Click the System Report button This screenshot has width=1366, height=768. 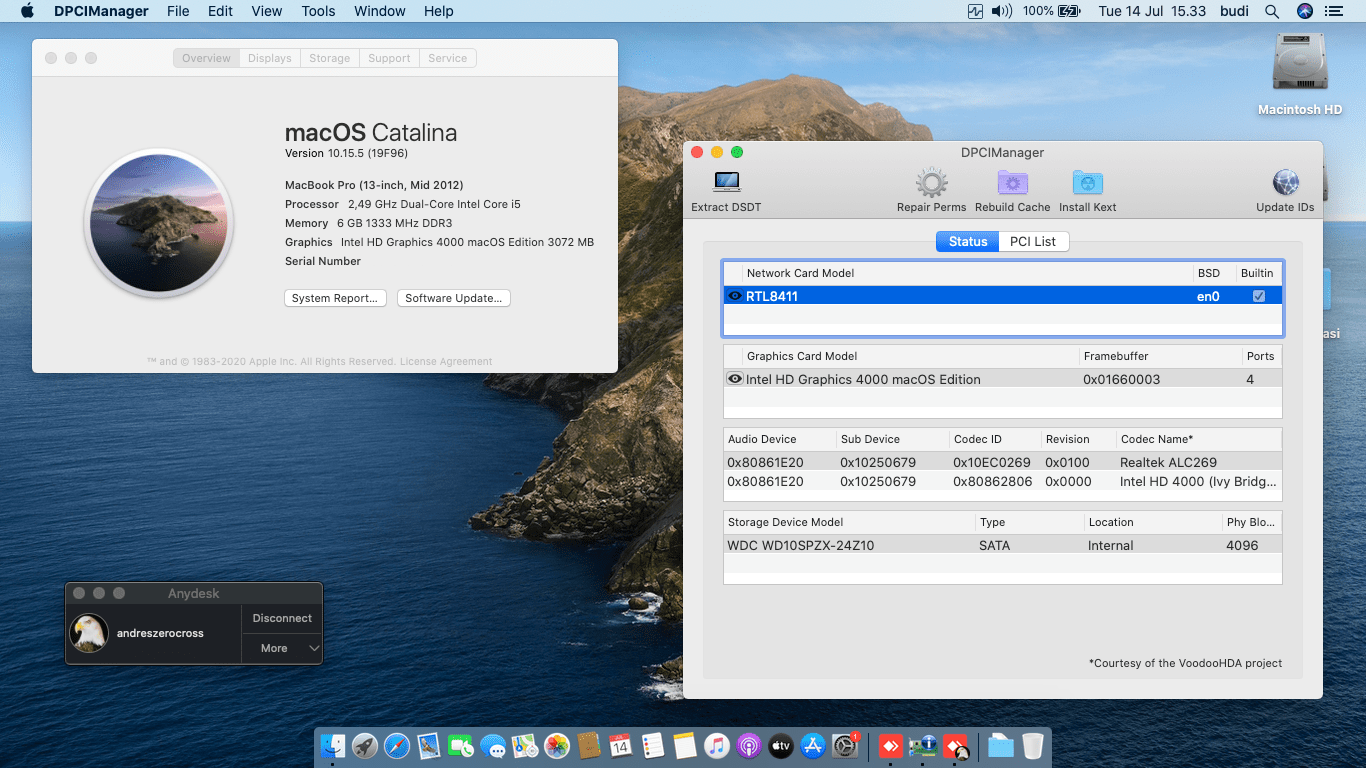(x=335, y=297)
